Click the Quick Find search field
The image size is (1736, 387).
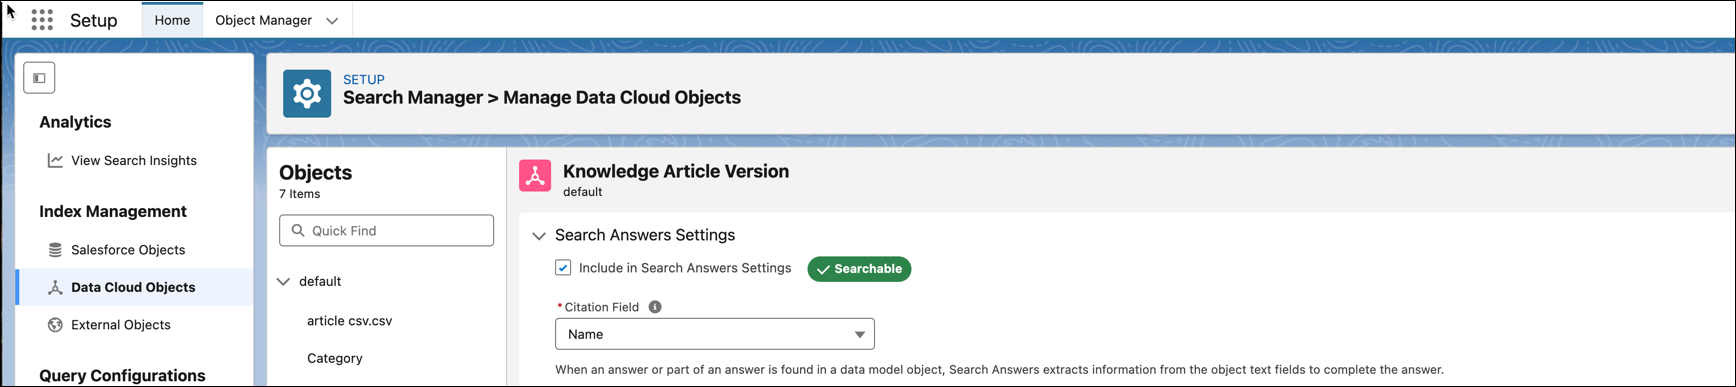tap(386, 230)
